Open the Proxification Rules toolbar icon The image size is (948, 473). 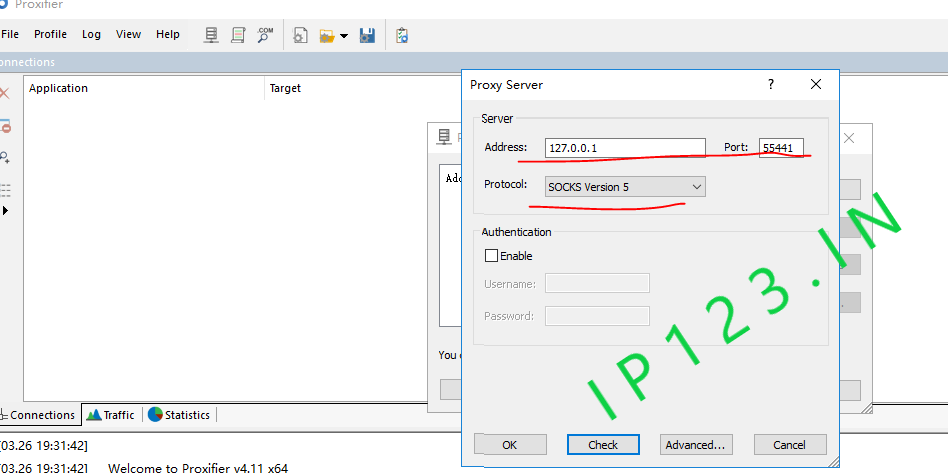pyautogui.click(x=238, y=35)
